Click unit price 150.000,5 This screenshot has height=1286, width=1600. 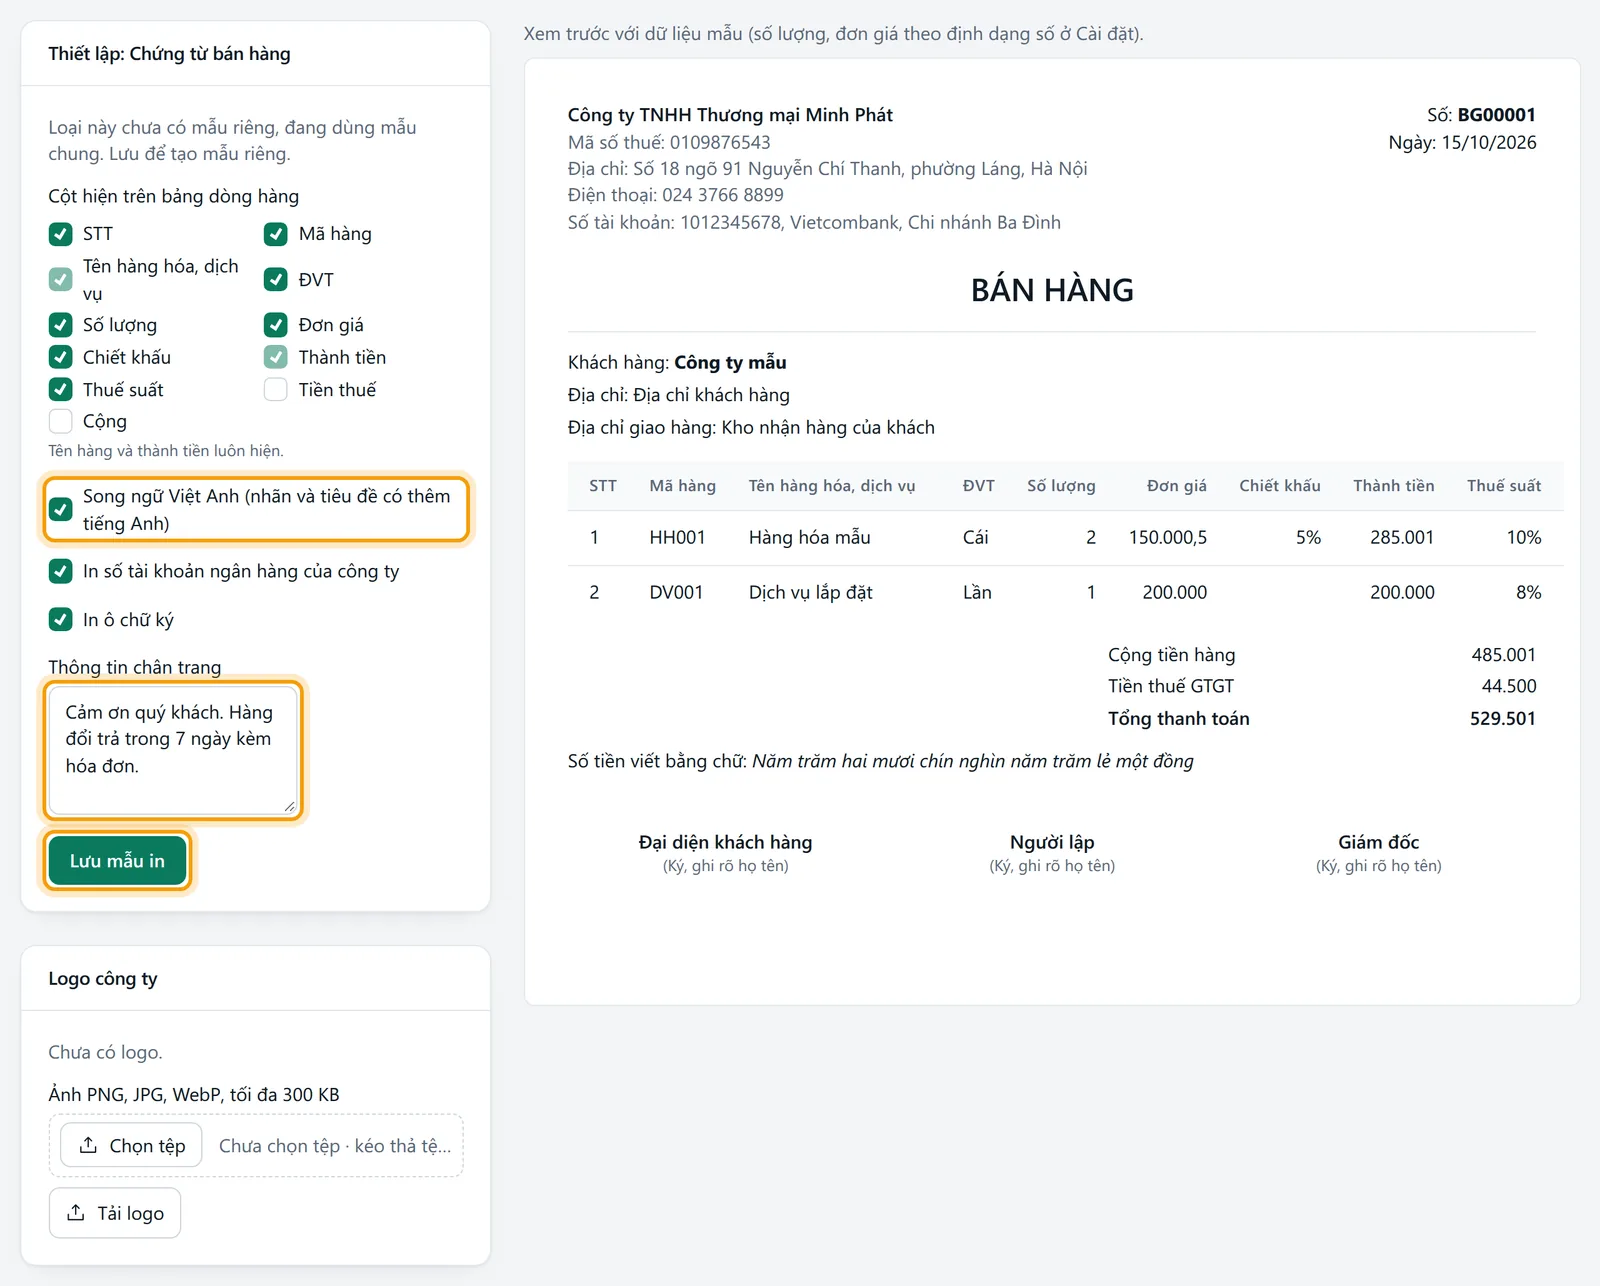coord(1168,538)
